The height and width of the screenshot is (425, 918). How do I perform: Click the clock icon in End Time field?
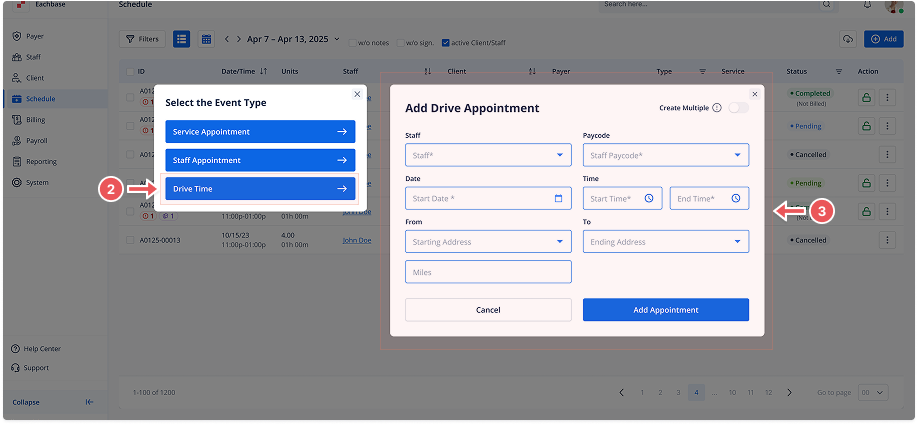click(x=735, y=198)
